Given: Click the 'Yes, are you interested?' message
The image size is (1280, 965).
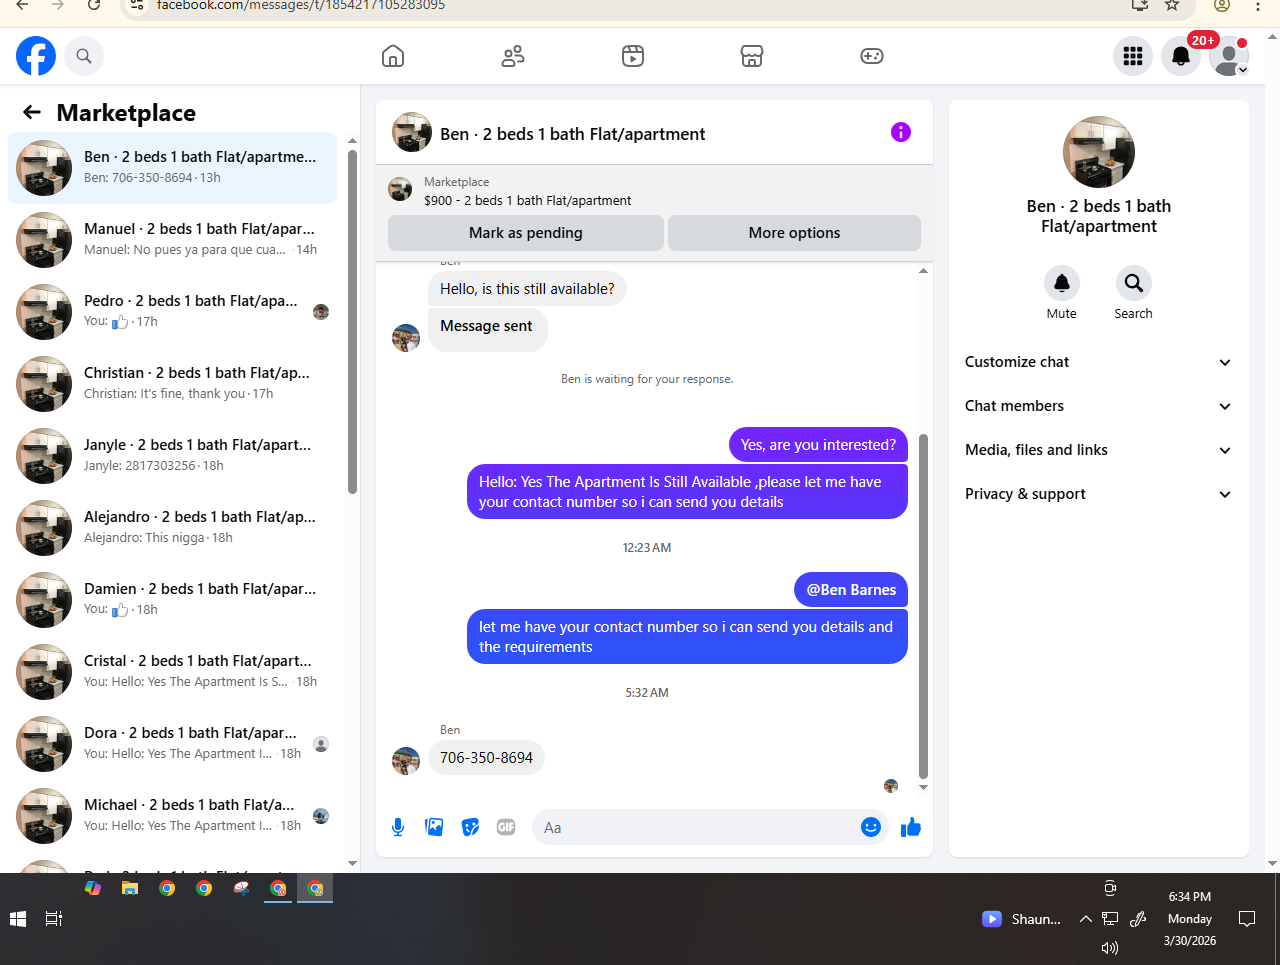Looking at the screenshot, I should 818,445.
